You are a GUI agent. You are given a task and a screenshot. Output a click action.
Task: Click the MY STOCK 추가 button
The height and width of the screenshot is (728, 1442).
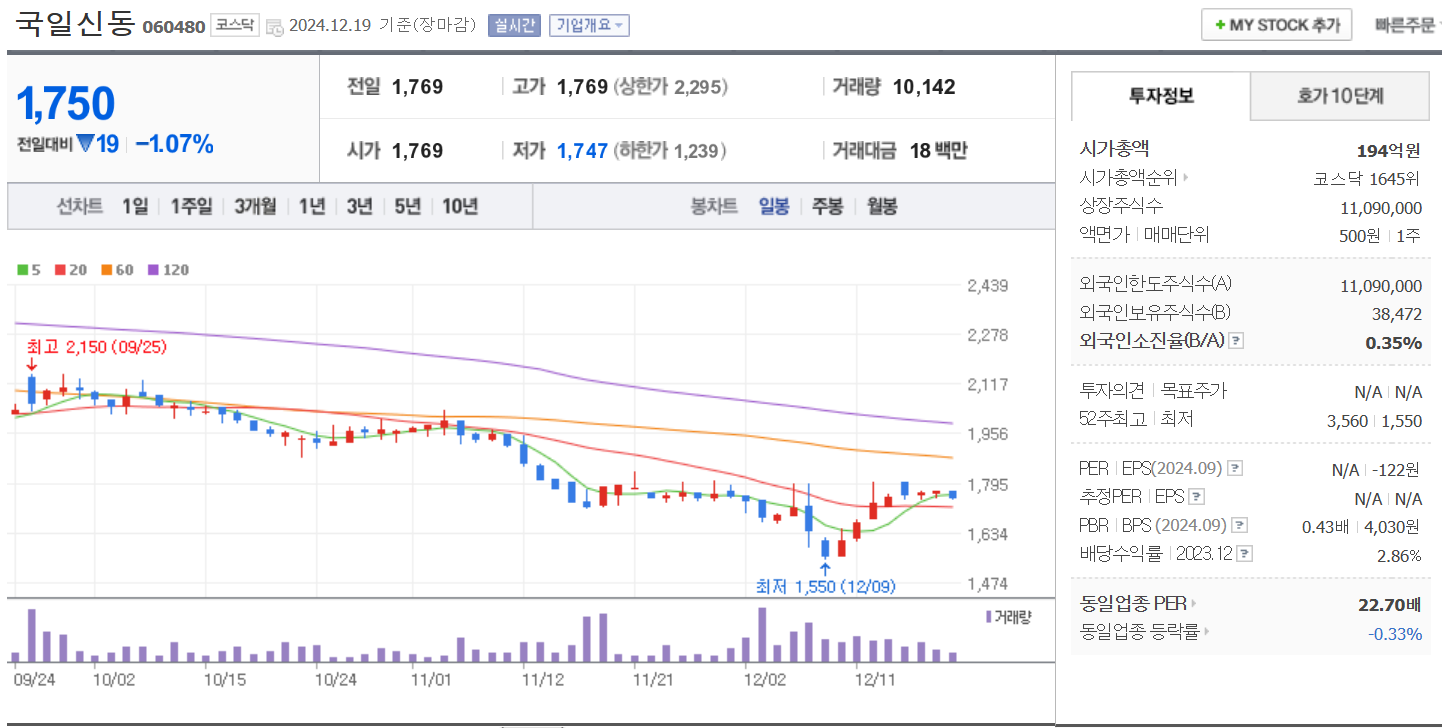tap(1276, 24)
